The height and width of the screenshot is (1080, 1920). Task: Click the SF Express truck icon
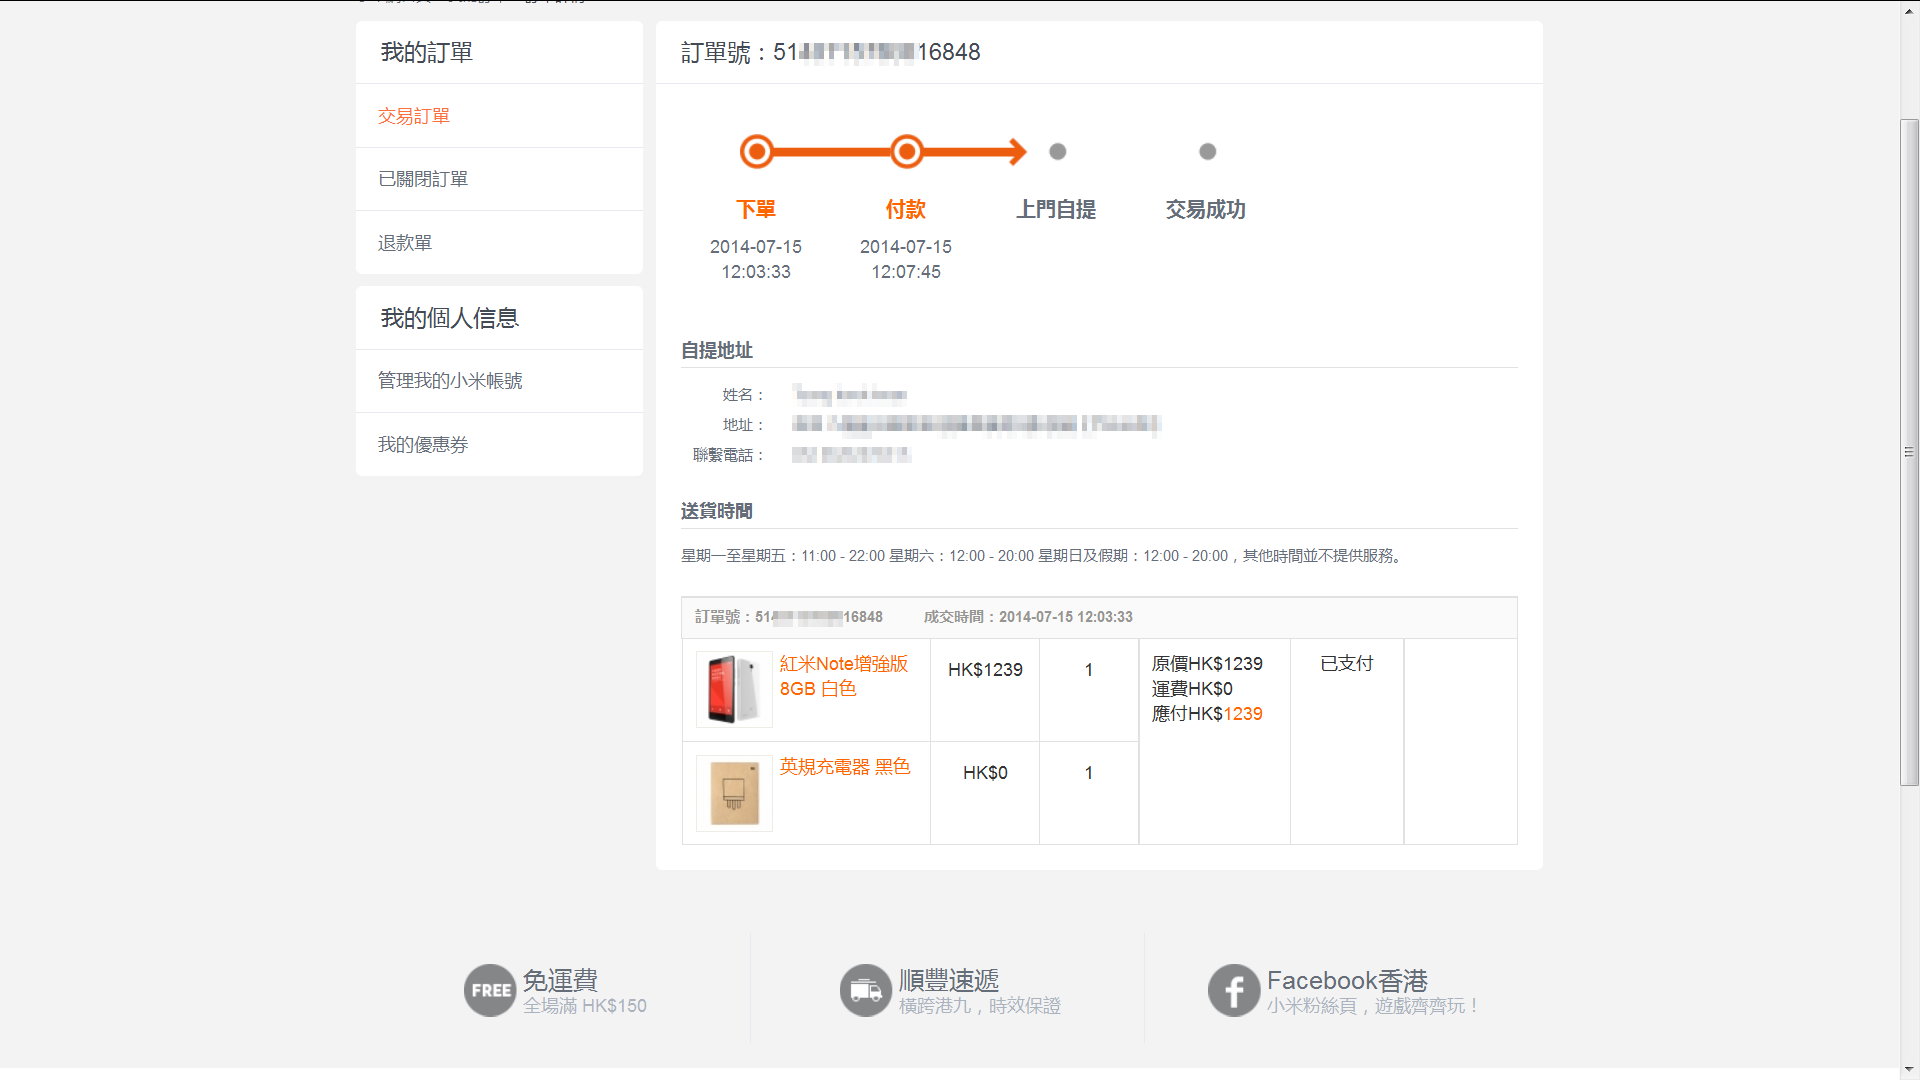[x=865, y=990]
